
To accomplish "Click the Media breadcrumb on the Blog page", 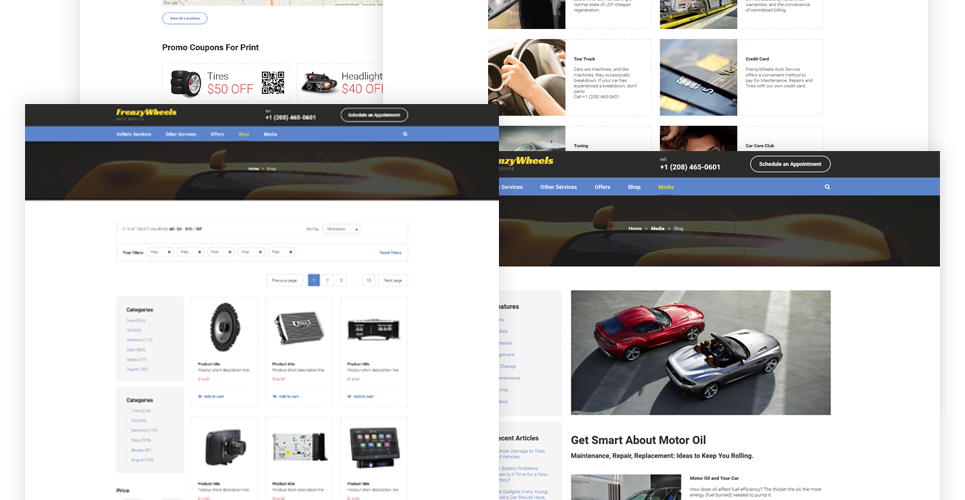I will (657, 228).
